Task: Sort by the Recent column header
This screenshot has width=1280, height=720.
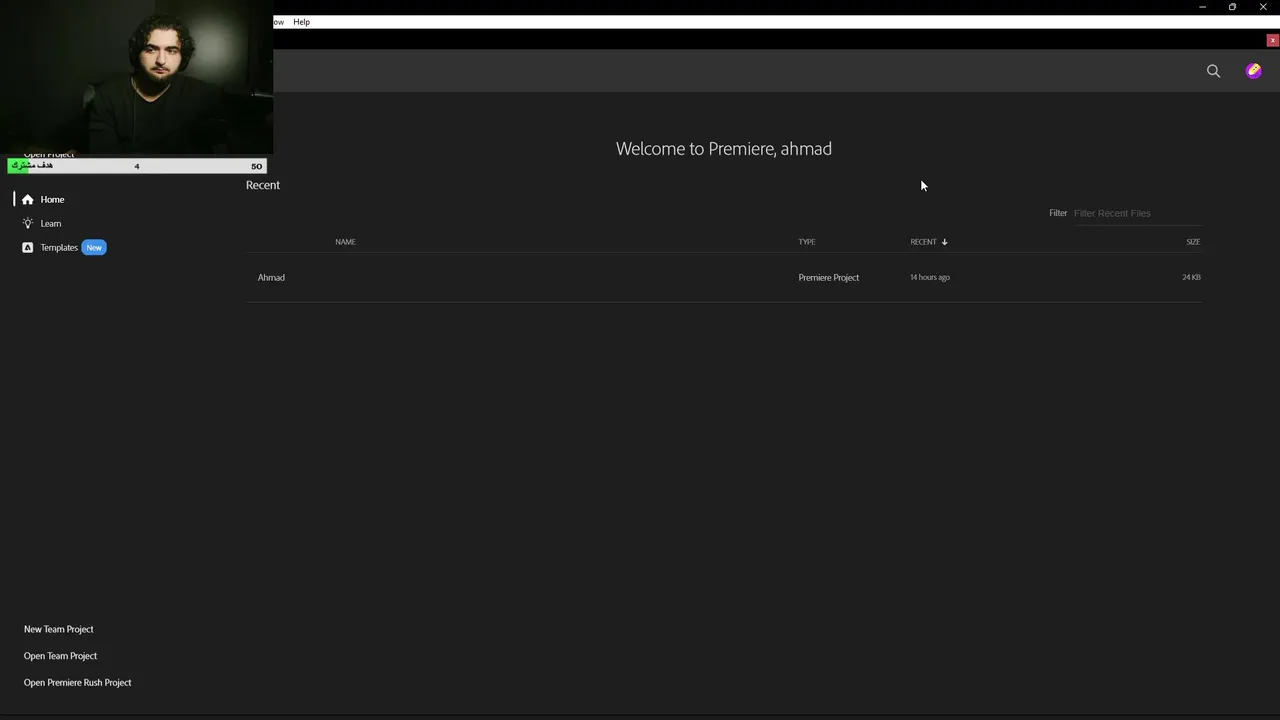Action: click(923, 241)
